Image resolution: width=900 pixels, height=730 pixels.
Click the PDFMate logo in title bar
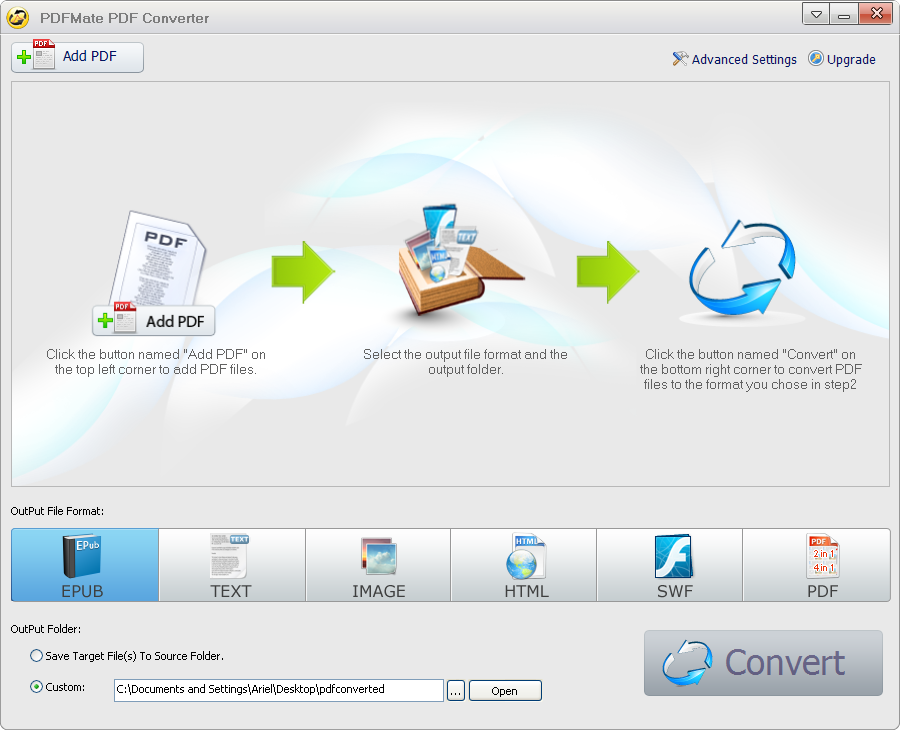point(18,17)
